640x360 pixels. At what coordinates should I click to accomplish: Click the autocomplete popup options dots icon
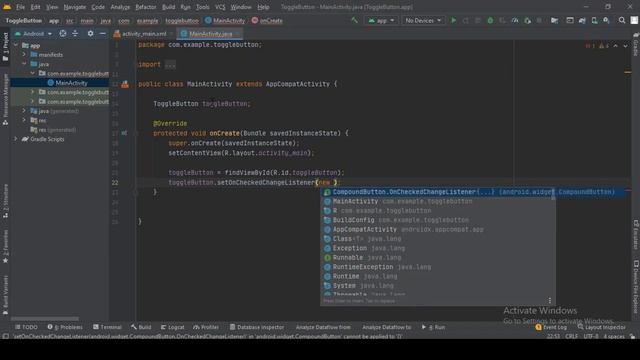(x=549, y=300)
